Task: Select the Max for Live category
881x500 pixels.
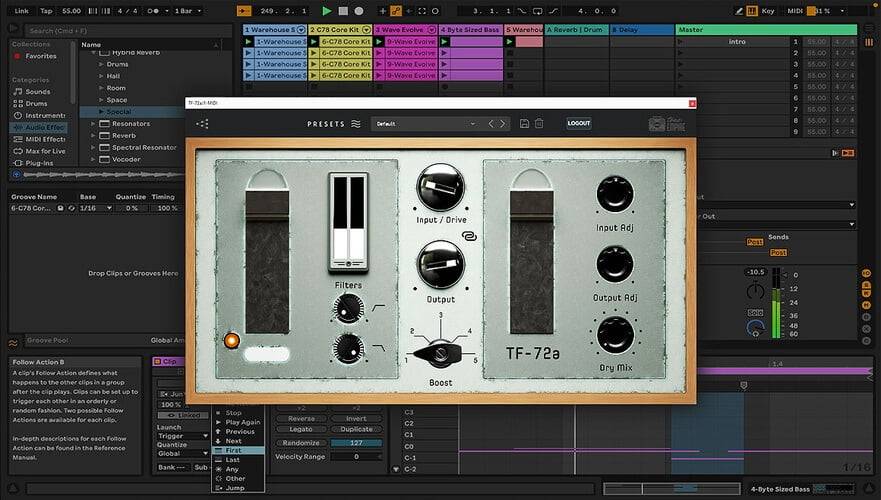Action: point(39,151)
